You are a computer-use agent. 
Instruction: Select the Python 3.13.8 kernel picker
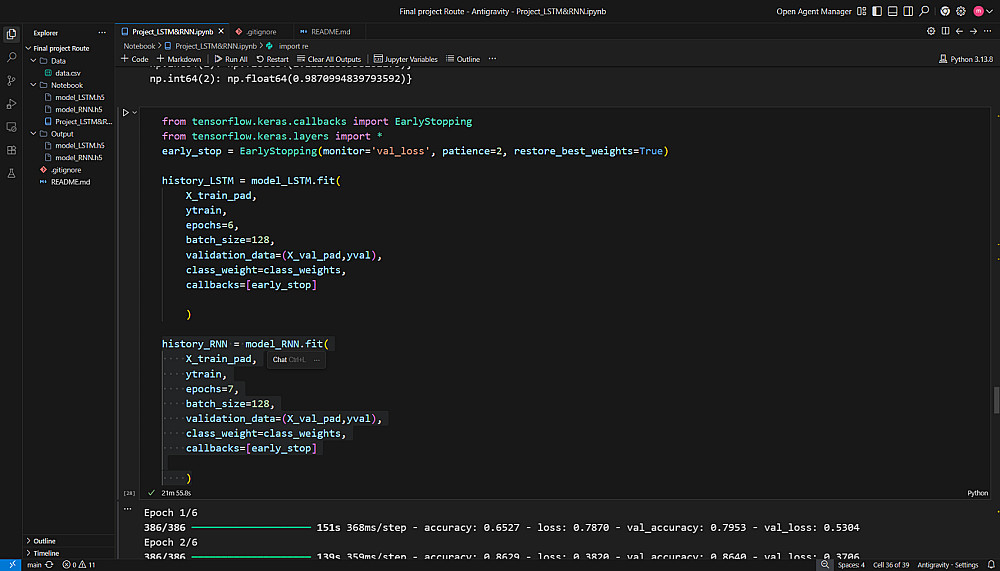[967, 59]
